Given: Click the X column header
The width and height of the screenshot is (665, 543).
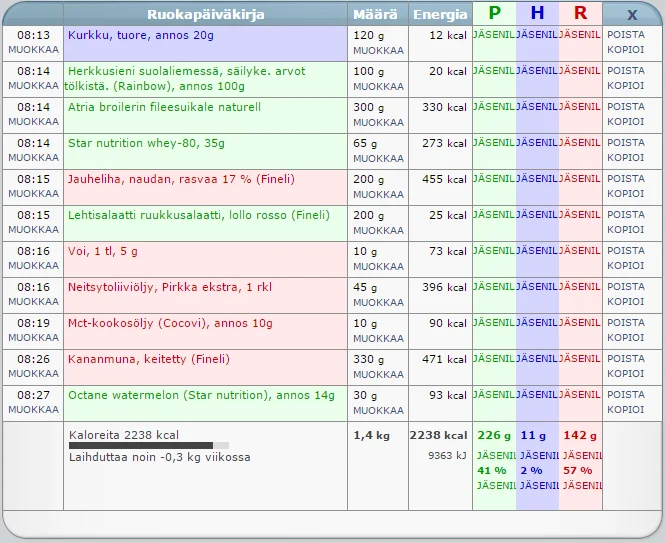Looking at the screenshot, I should [x=631, y=14].
